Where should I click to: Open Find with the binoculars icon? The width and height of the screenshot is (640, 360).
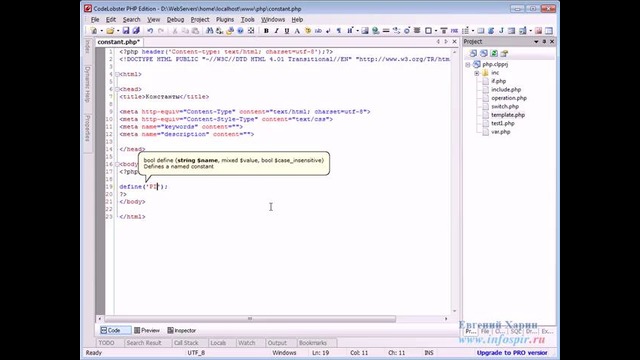pyautogui.click(x=209, y=31)
